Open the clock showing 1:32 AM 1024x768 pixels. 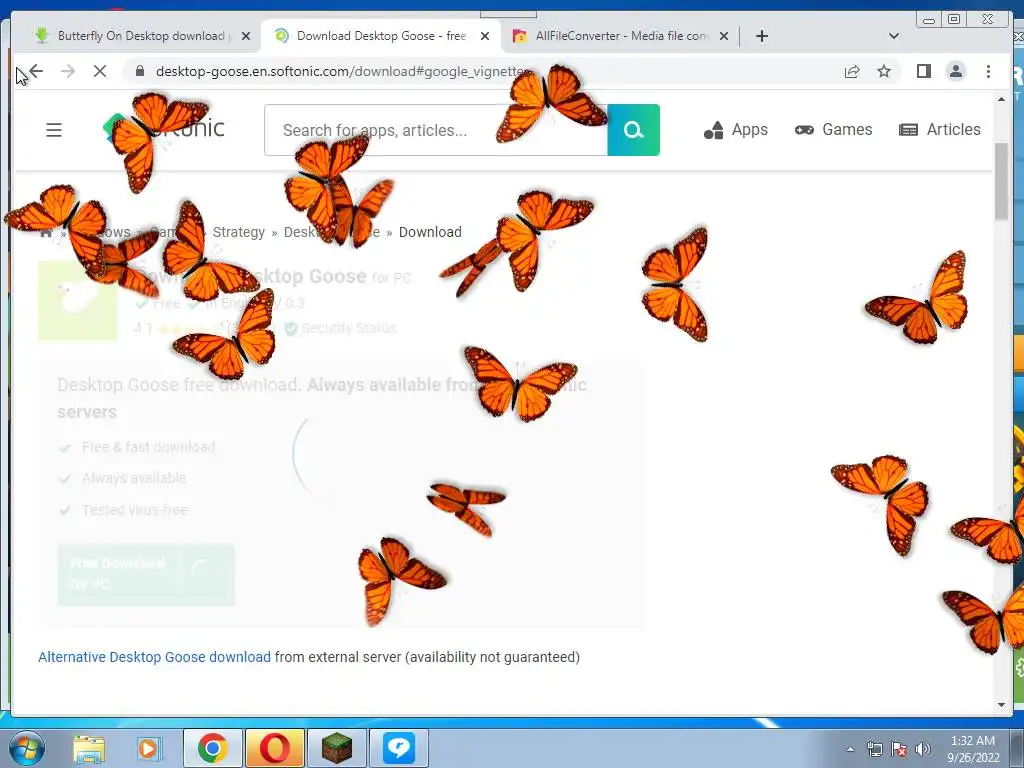click(x=973, y=748)
